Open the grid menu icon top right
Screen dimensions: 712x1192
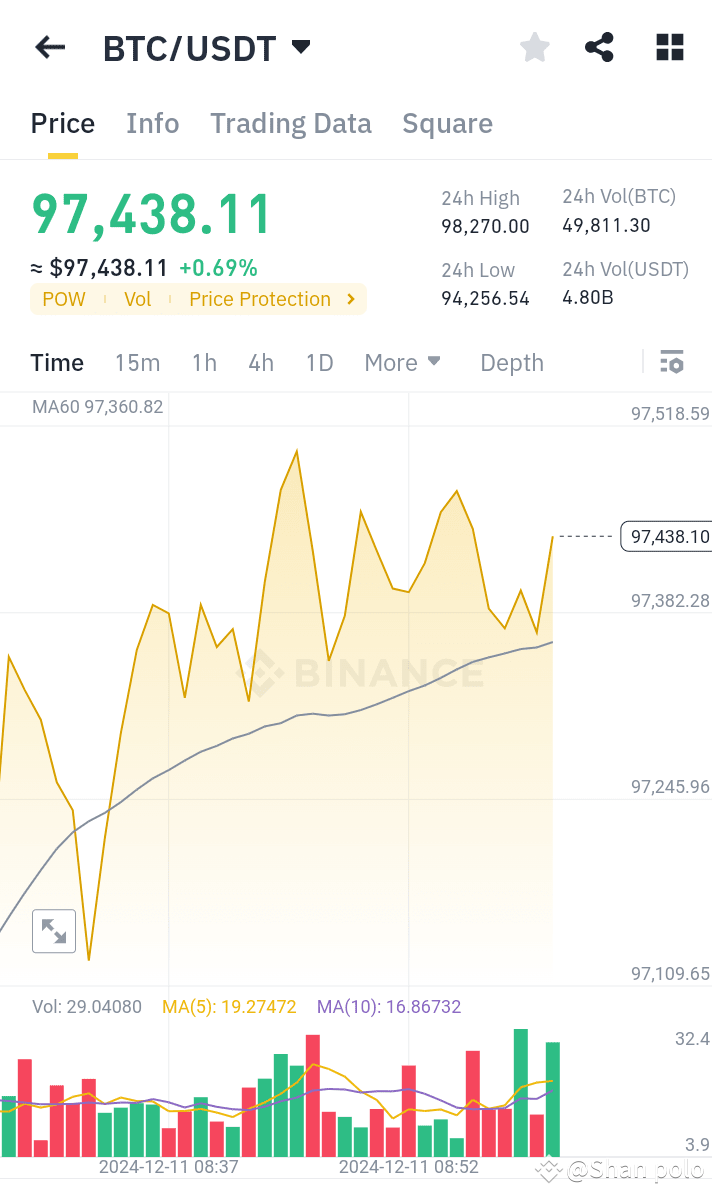point(668,47)
